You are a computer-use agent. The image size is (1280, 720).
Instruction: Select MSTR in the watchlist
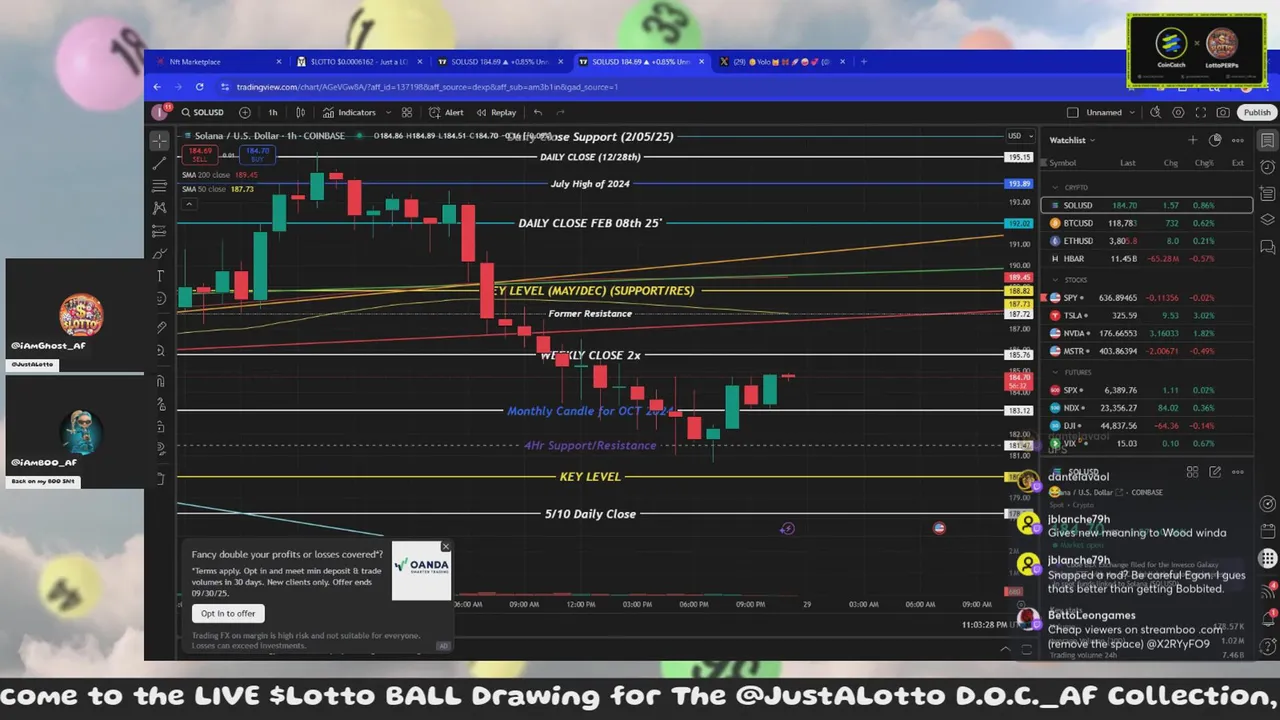1146,351
